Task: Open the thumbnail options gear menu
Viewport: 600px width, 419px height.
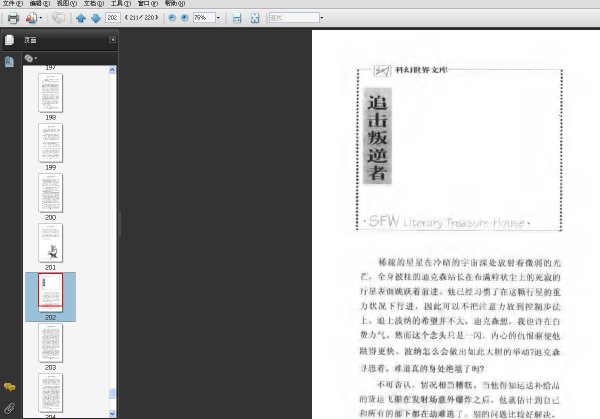Action: (x=31, y=58)
